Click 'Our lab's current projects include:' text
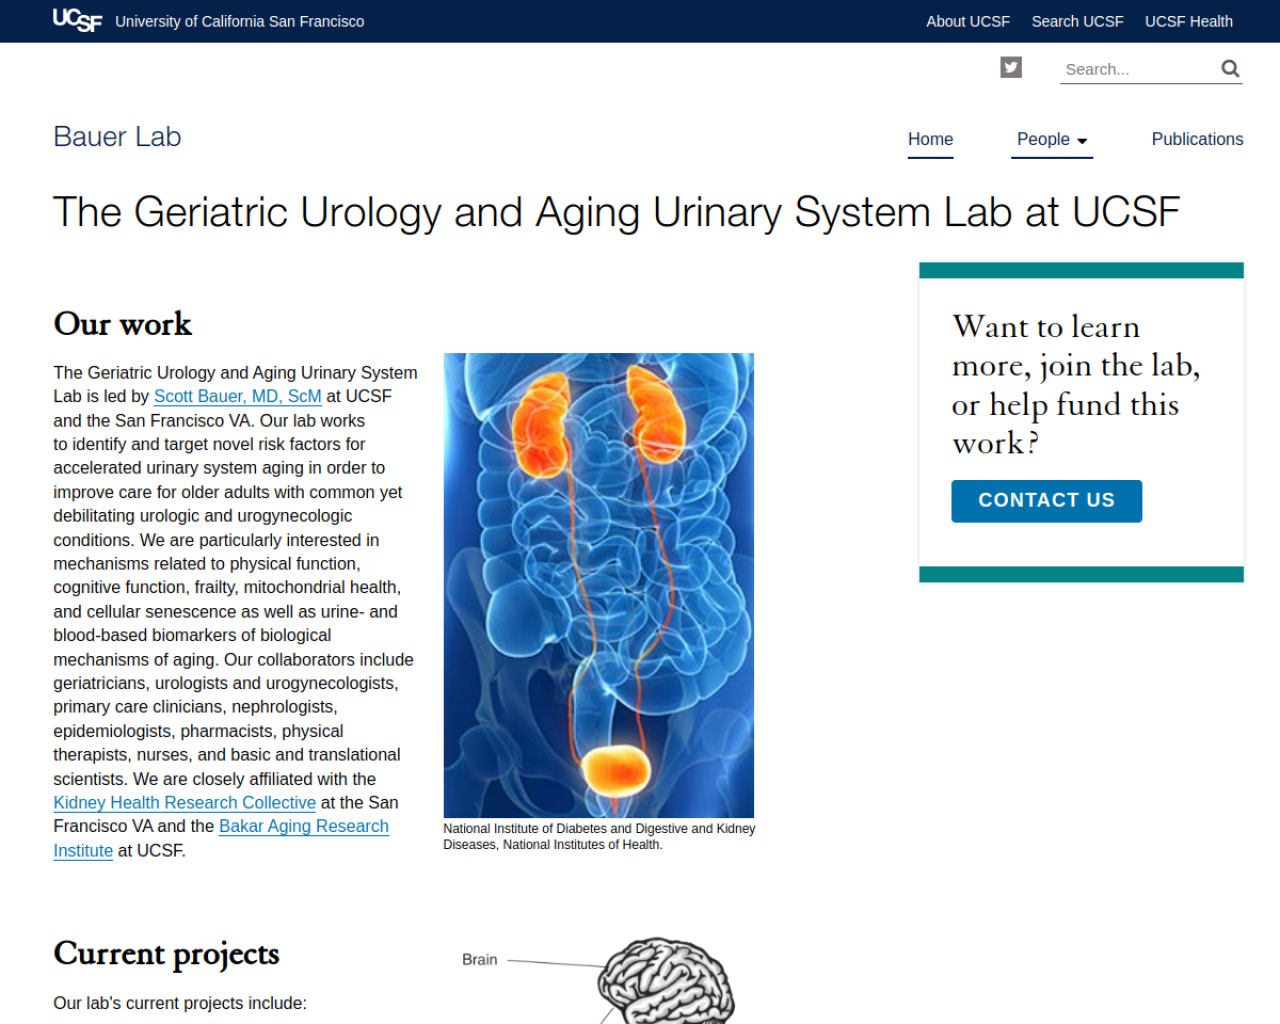The height and width of the screenshot is (1024, 1280). point(180,1003)
